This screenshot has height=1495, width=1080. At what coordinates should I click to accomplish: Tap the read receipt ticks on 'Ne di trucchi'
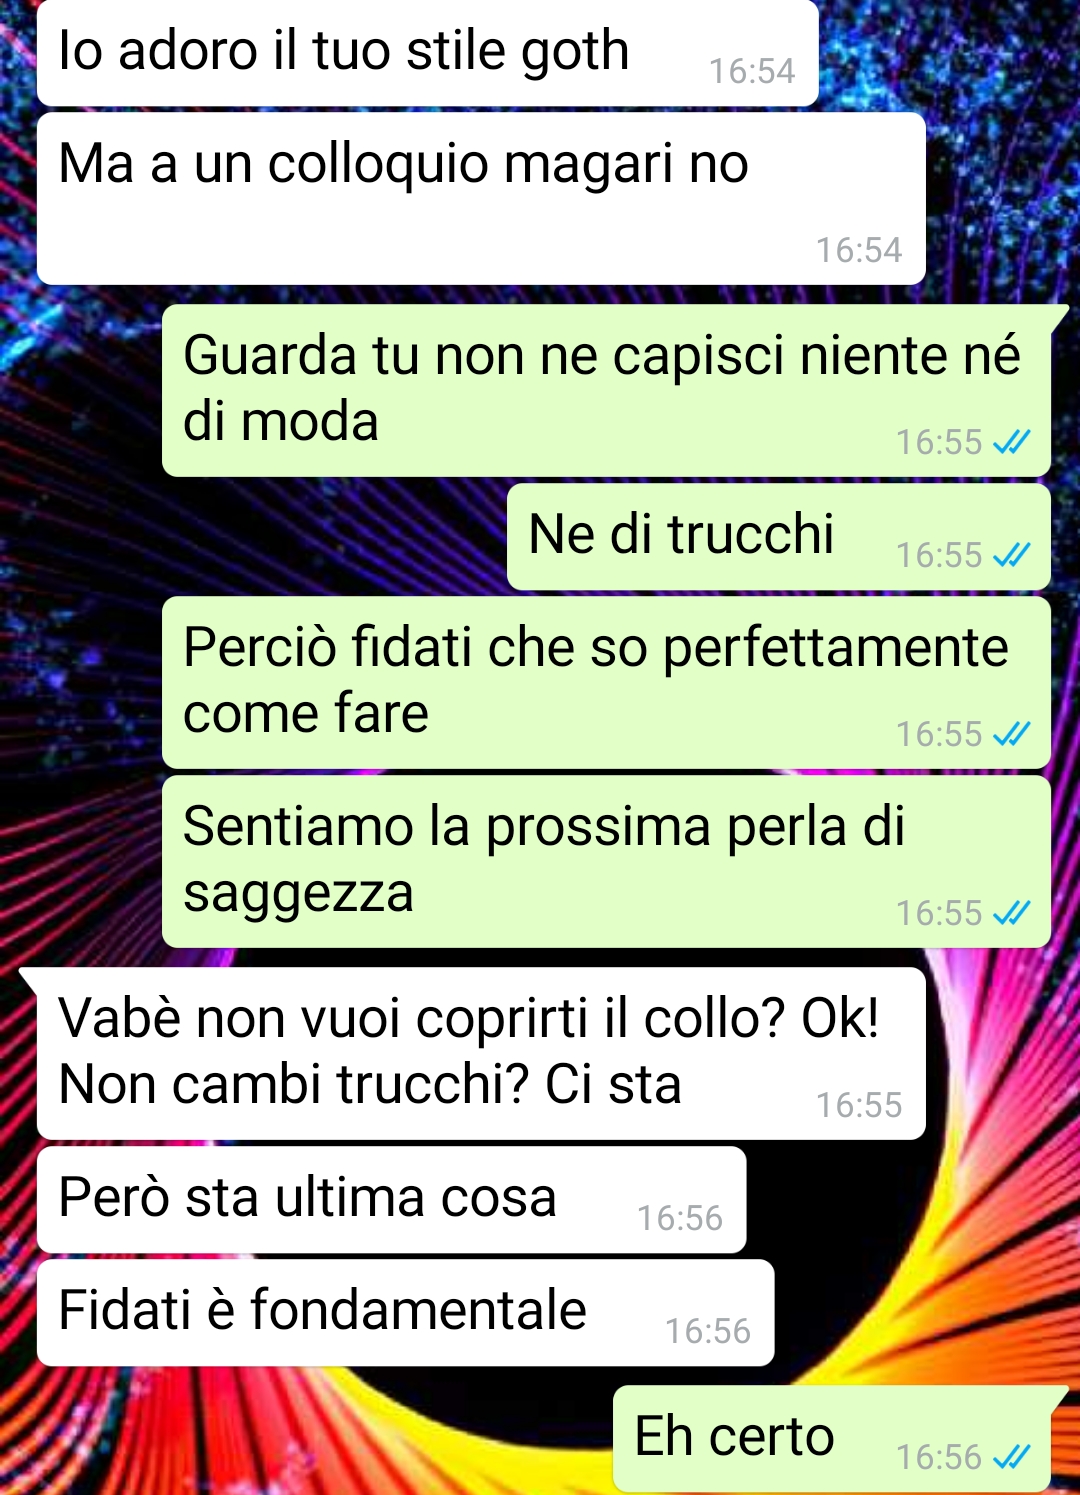(x=1011, y=555)
